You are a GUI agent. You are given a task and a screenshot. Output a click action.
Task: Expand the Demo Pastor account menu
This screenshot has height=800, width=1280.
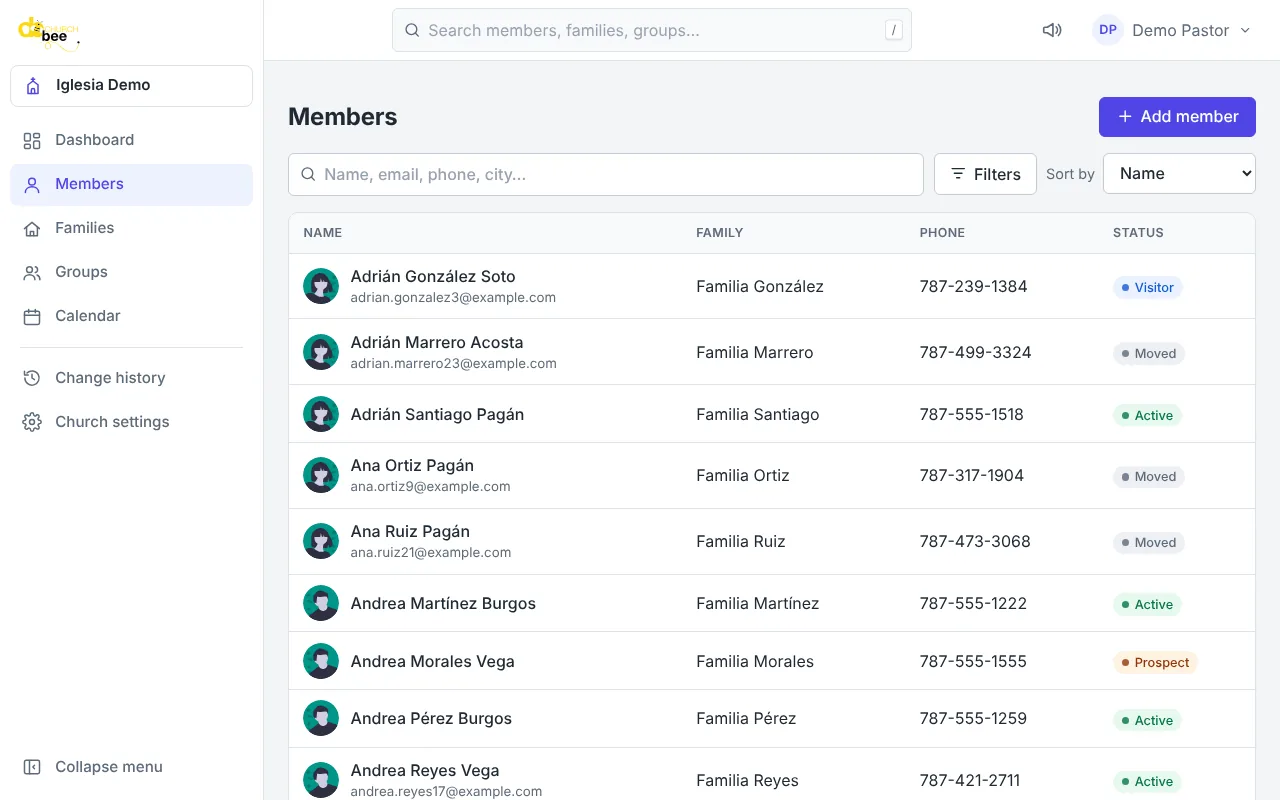[x=1172, y=30]
